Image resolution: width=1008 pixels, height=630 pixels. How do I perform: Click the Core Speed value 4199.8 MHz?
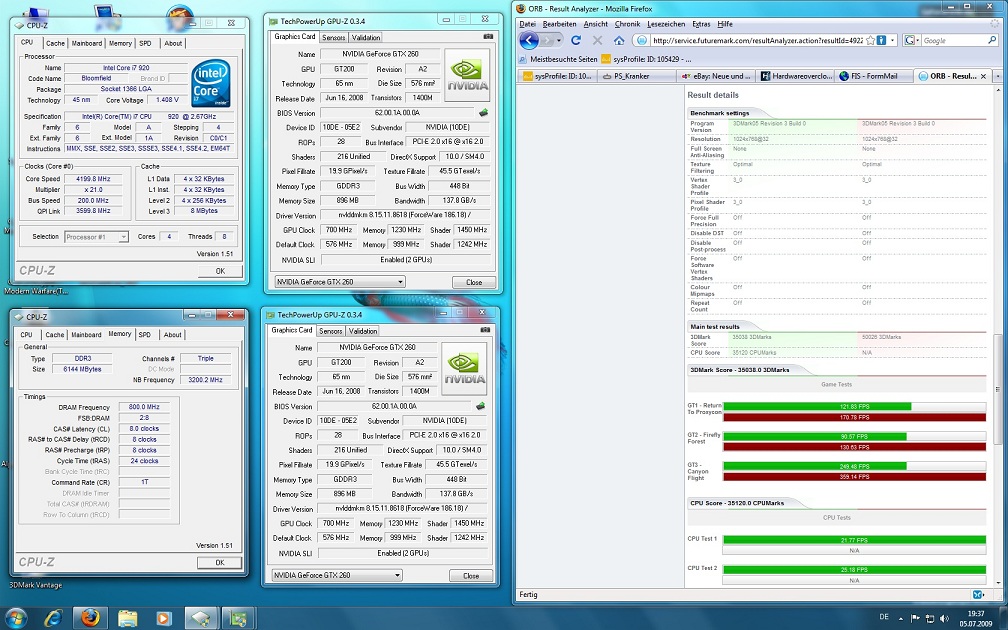point(94,179)
